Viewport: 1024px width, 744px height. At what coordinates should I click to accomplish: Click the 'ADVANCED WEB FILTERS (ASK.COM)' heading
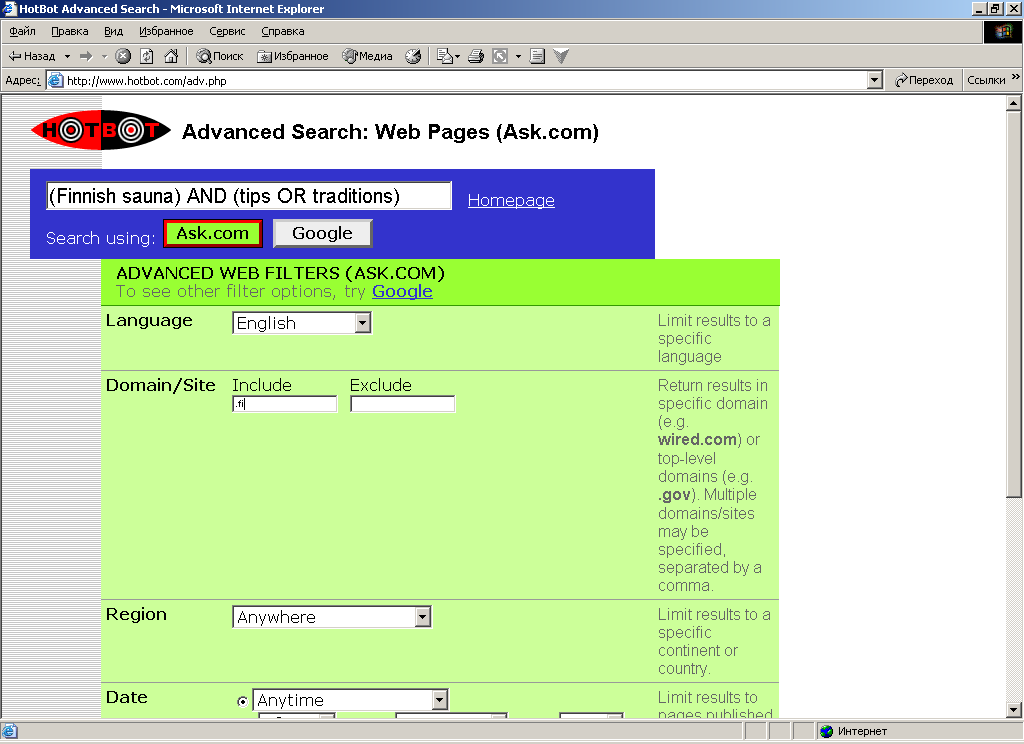tap(280, 273)
